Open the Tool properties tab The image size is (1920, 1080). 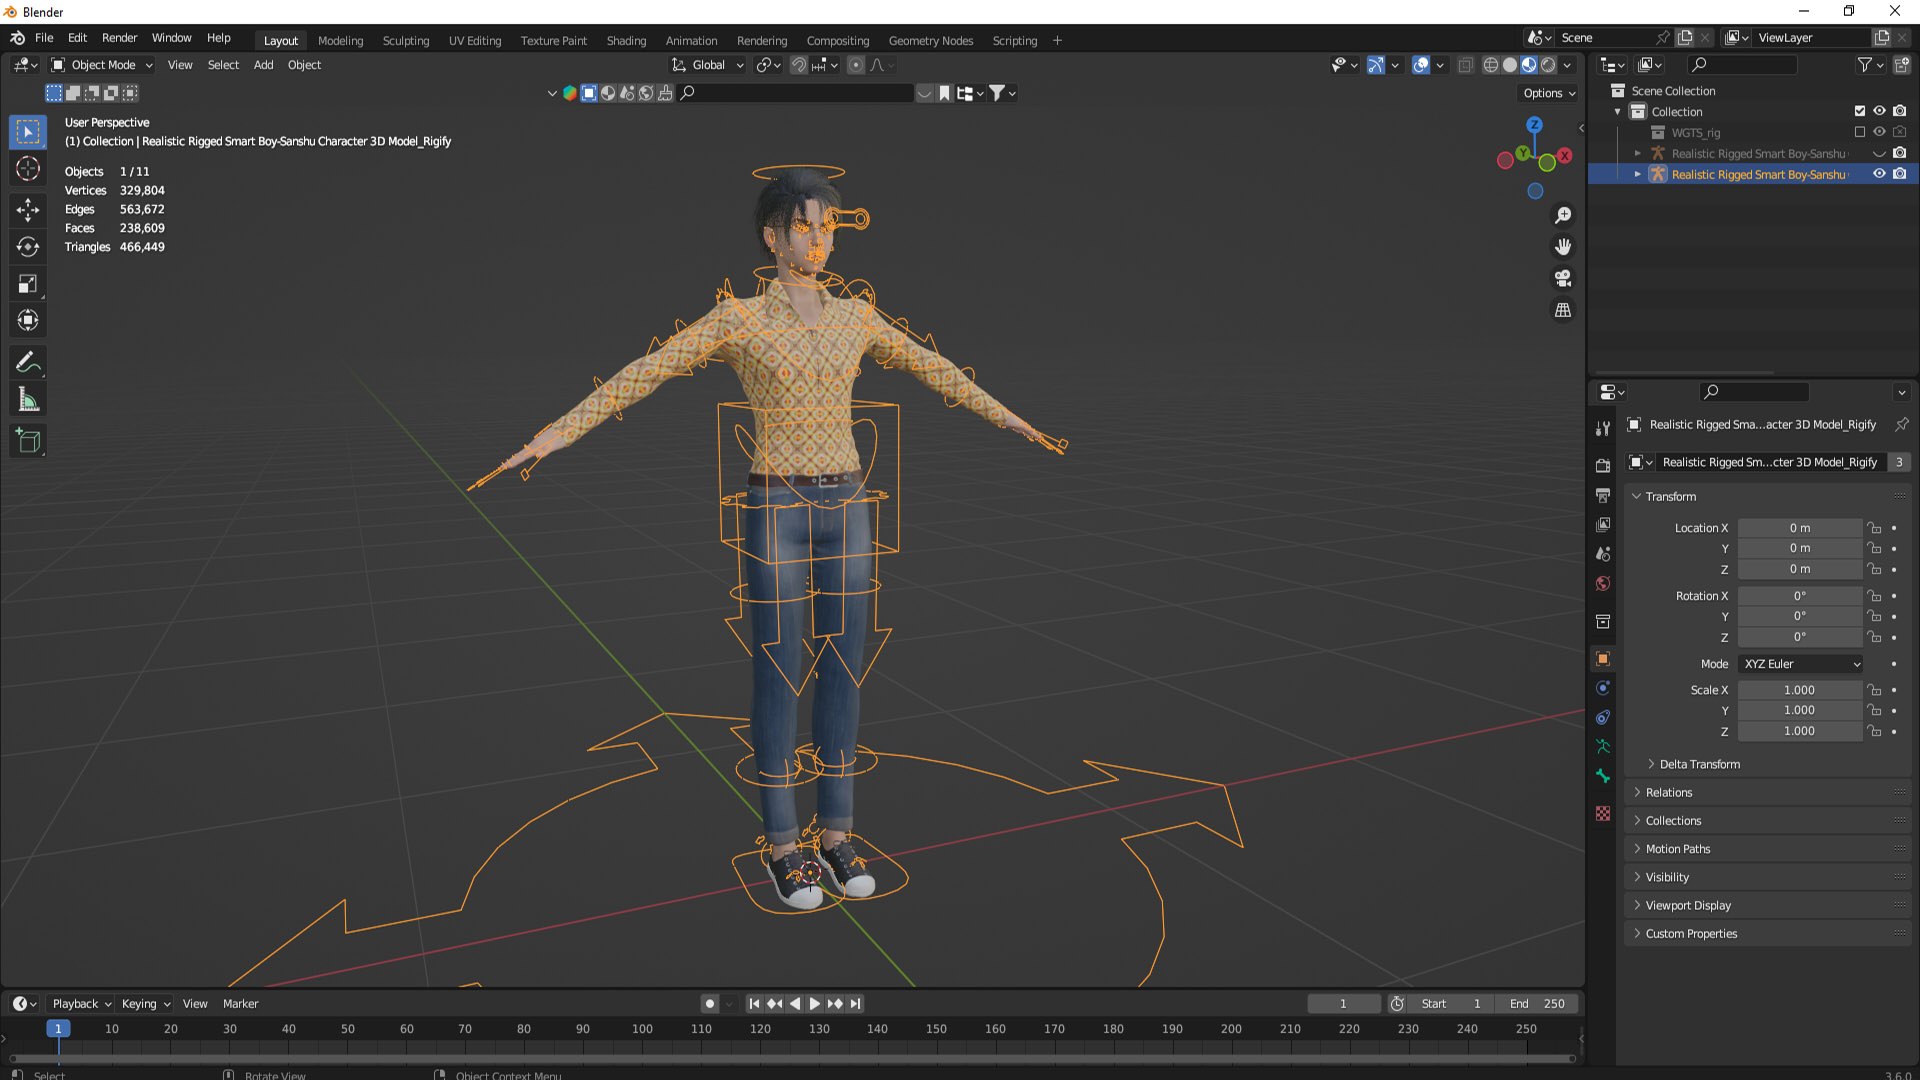(1603, 428)
